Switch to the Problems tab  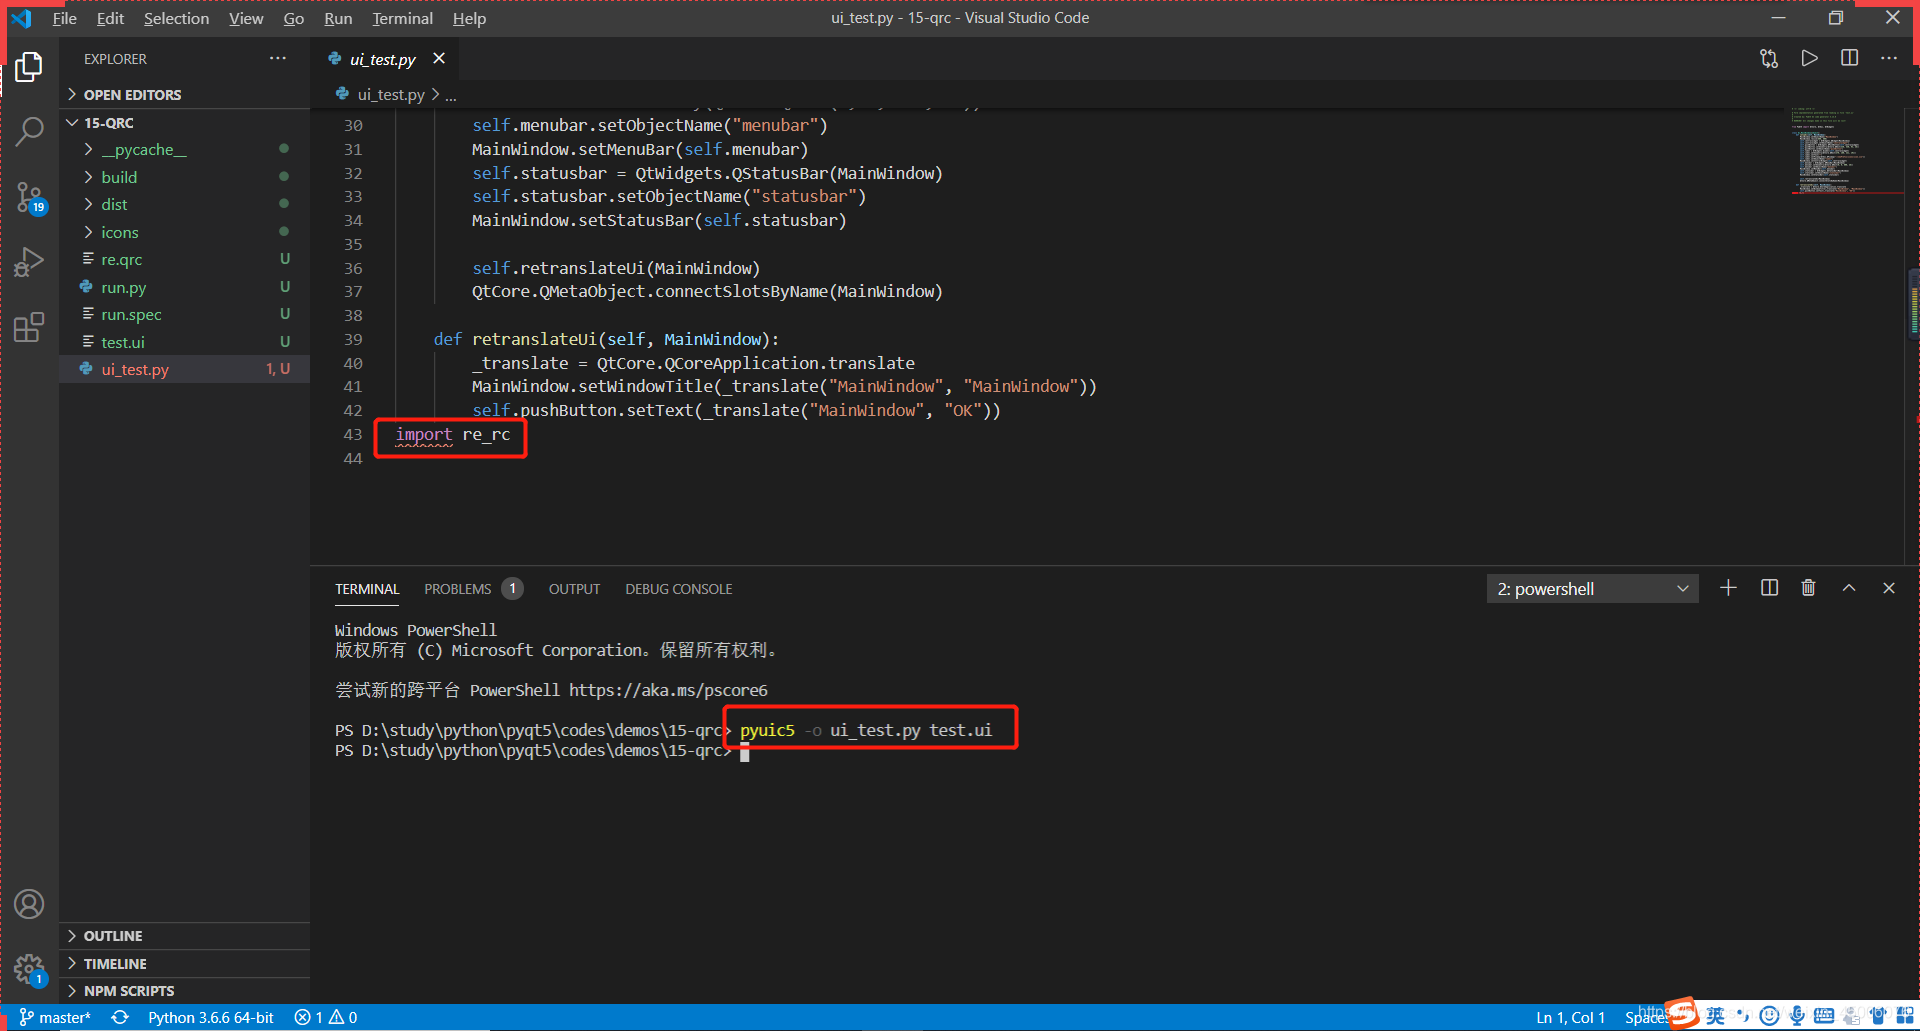472,589
